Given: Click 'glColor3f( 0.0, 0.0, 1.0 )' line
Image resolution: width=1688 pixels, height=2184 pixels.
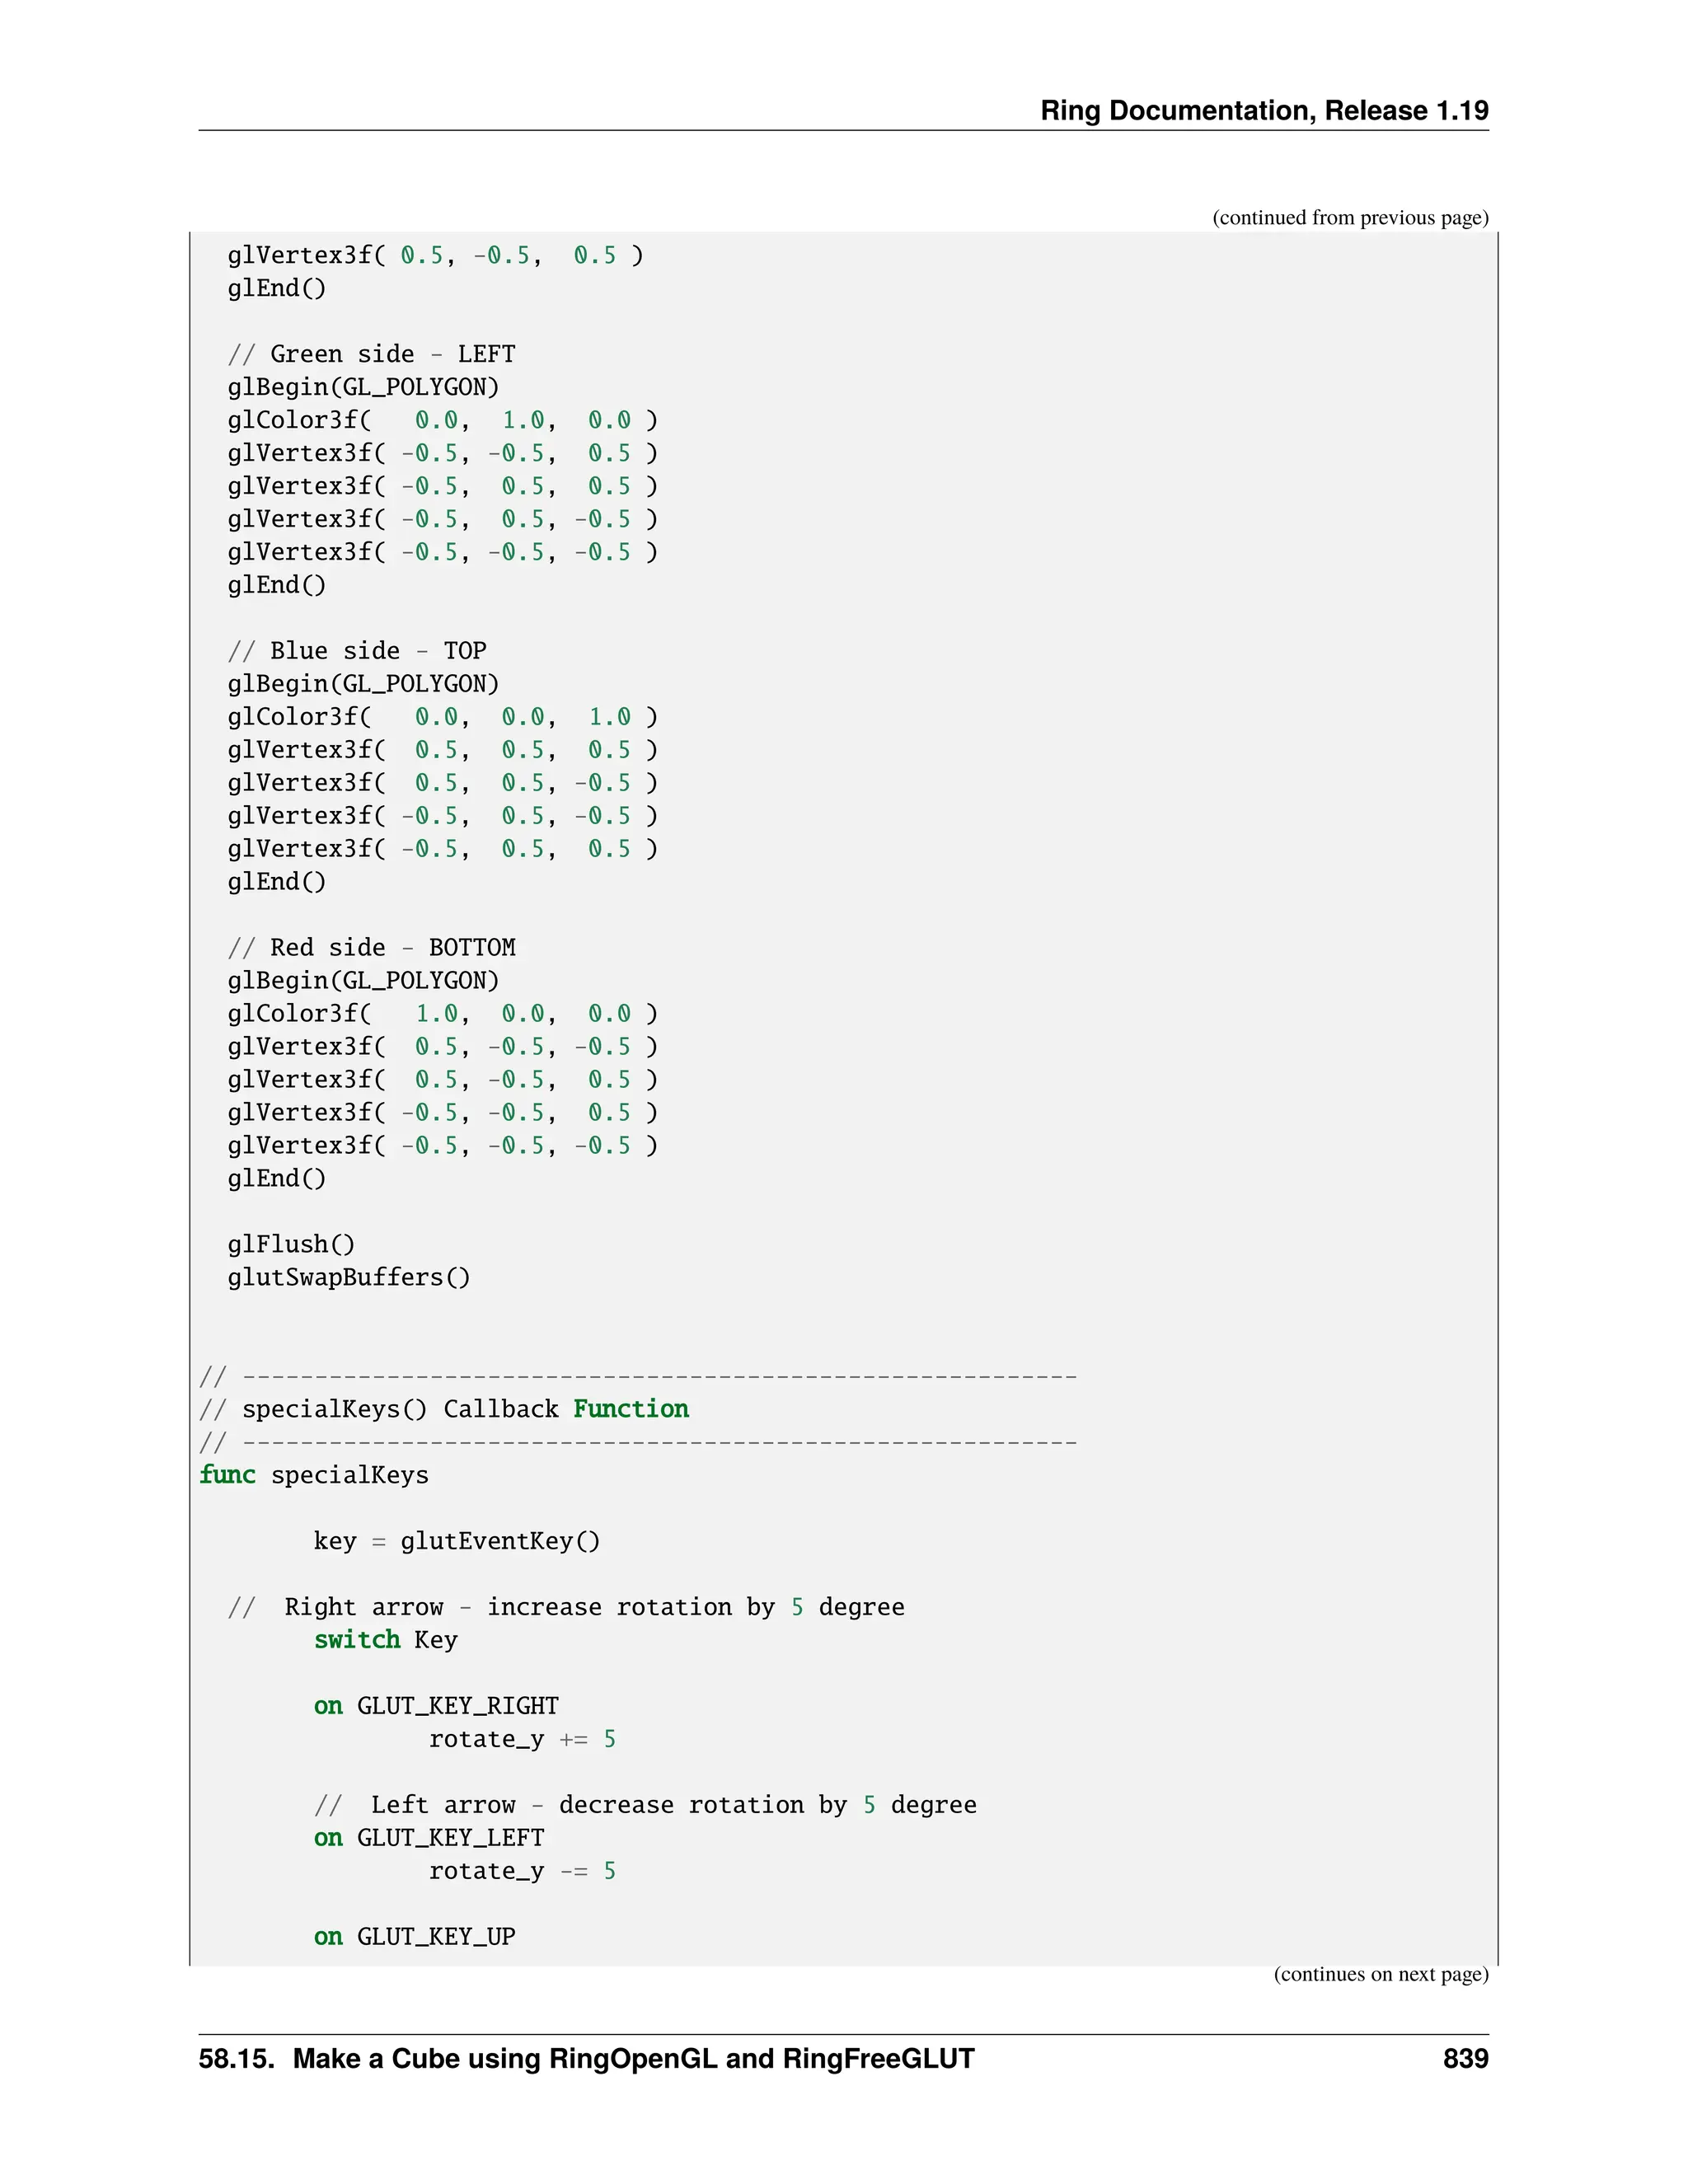Looking at the screenshot, I should (x=443, y=717).
